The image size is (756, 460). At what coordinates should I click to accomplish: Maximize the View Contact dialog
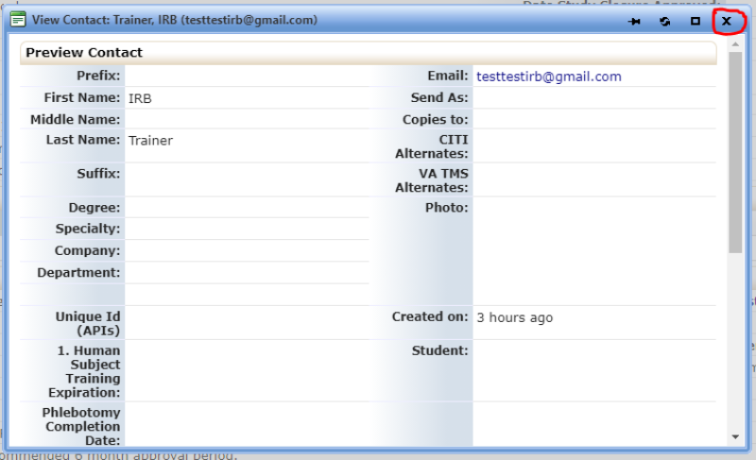(695, 21)
